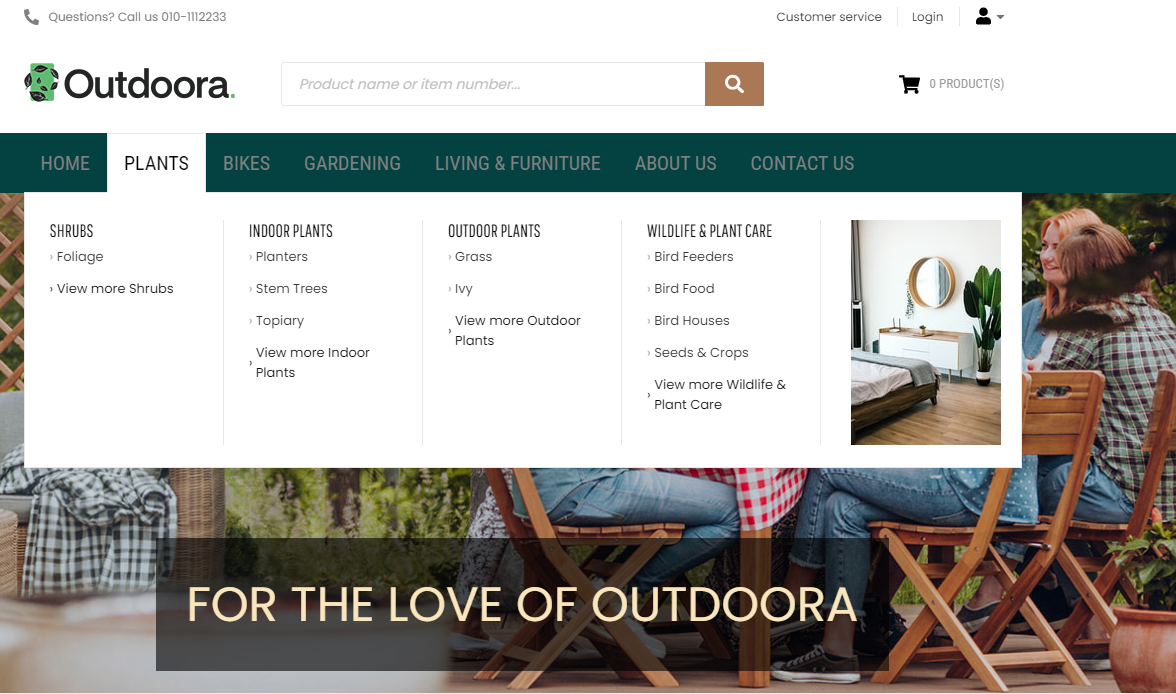Click the bedroom plant promo image
The width and height of the screenshot is (1176, 694).
coord(926,332)
